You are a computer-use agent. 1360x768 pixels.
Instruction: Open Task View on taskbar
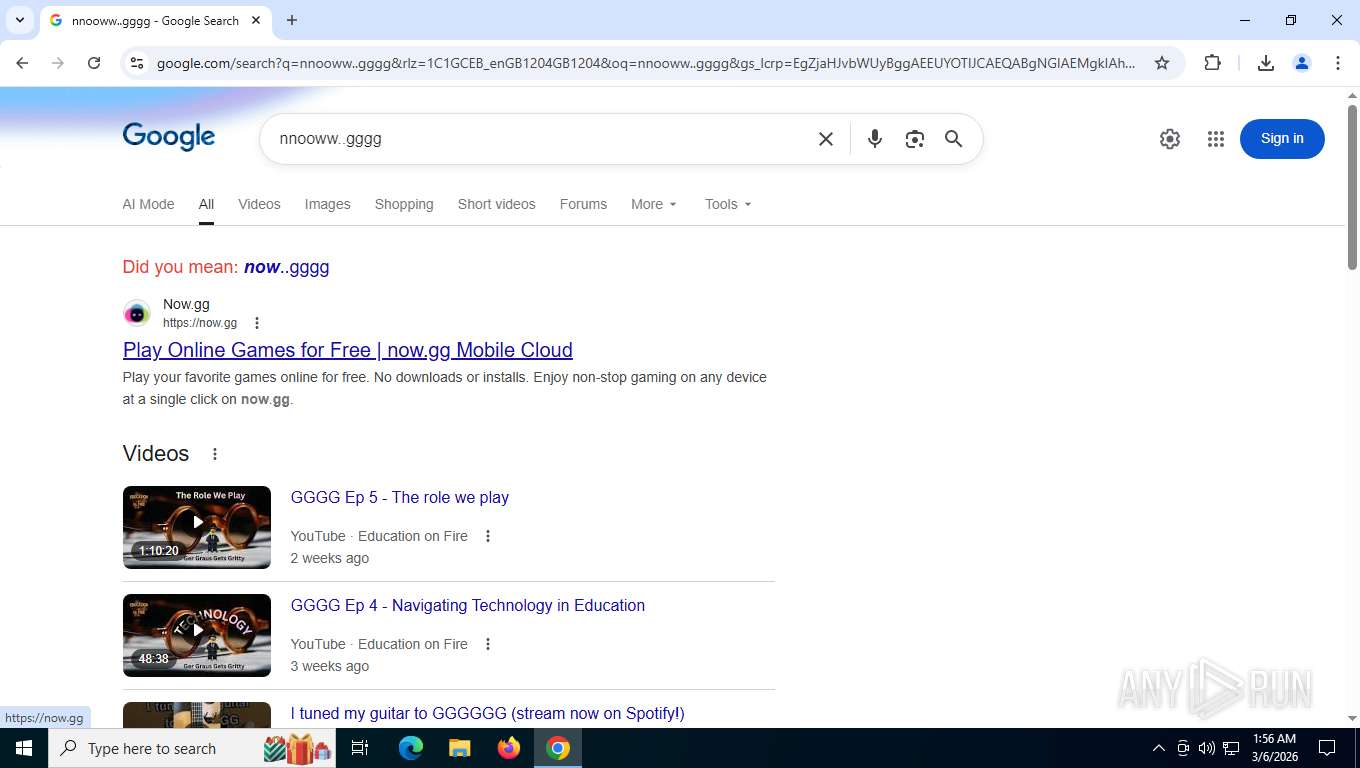tap(360, 748)
